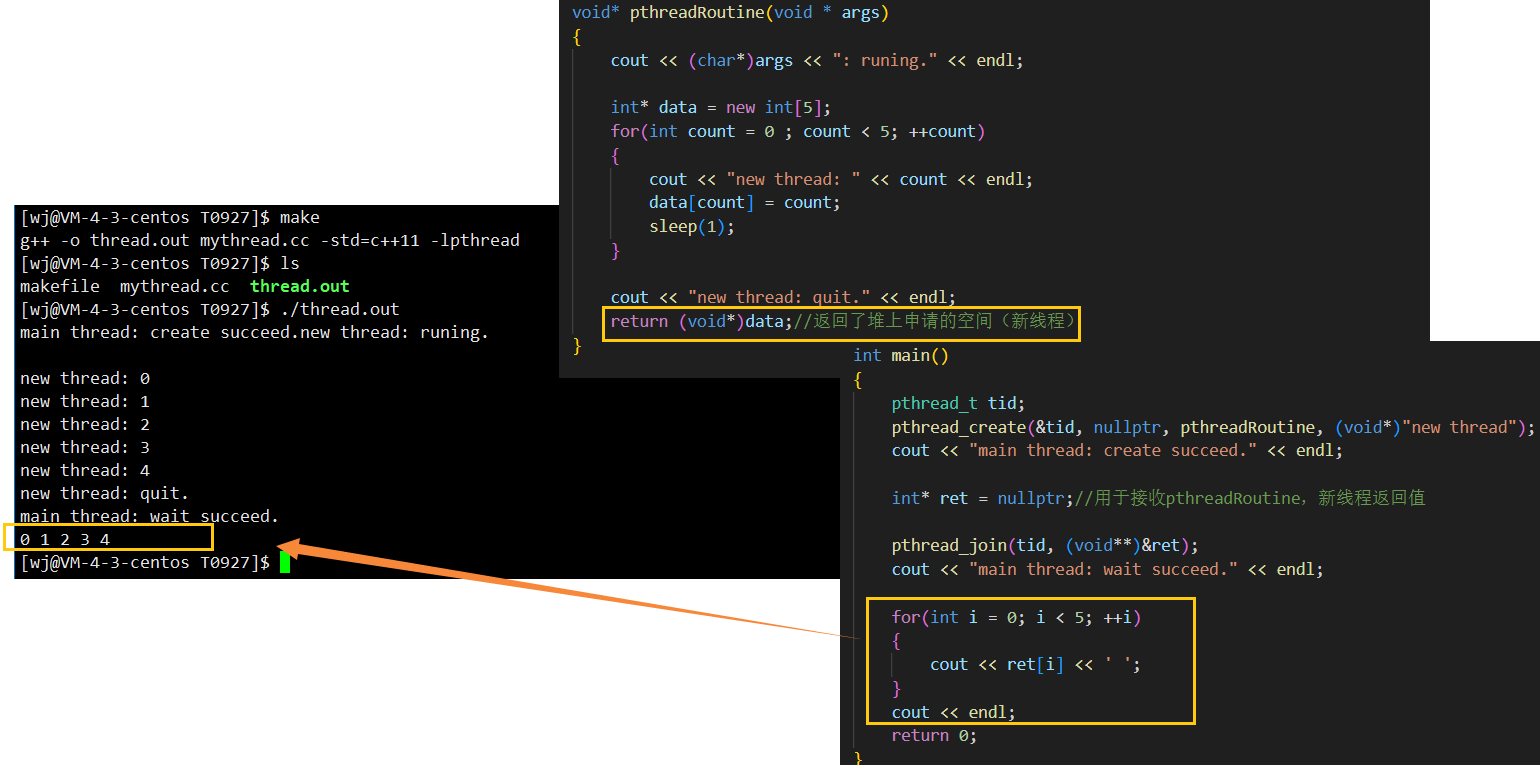The width and height of the screenshot is (1540, 765).
Task: Click the green "thread.out" executable name
Action: (x=300, y=287)
